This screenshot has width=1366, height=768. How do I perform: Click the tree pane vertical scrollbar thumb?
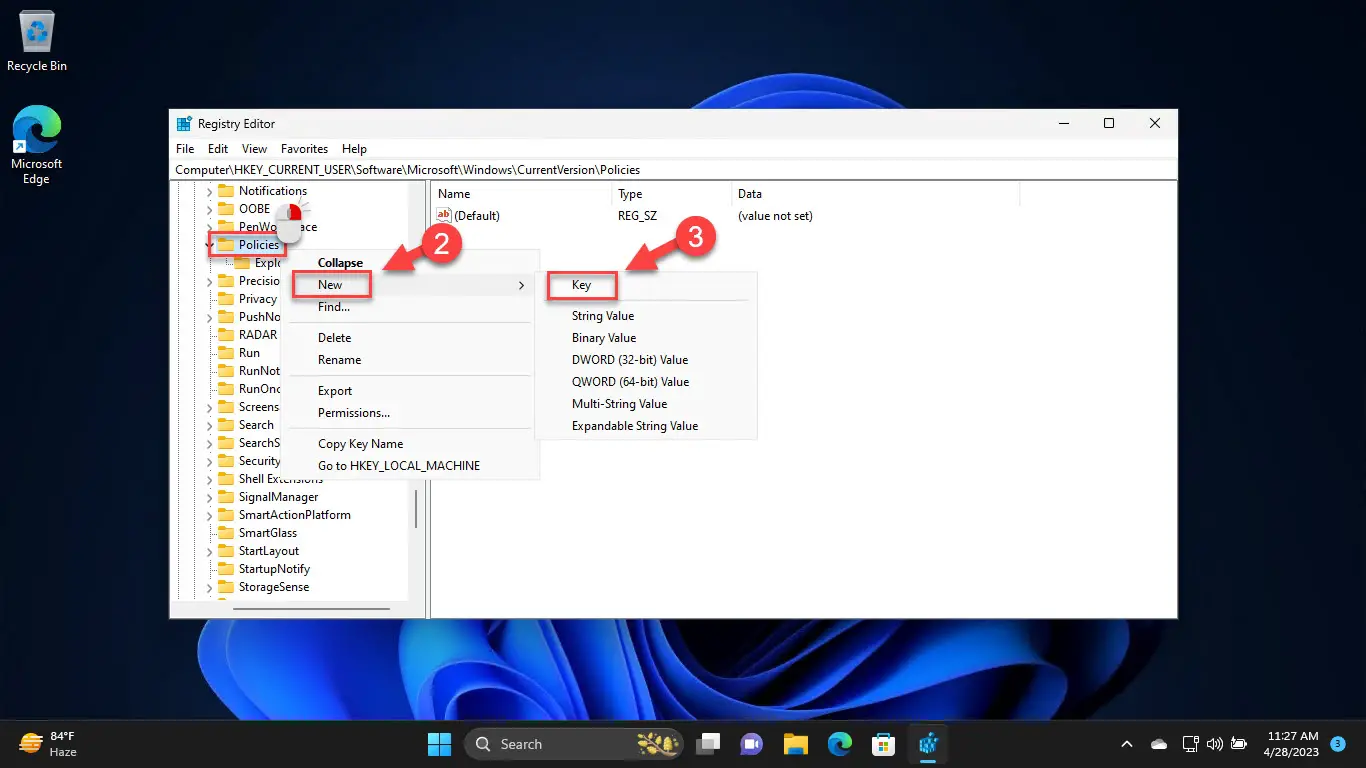pos(416,509)
